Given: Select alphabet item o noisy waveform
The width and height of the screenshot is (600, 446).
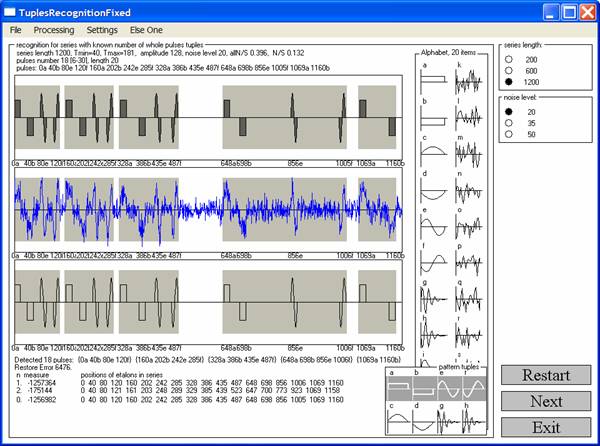Looking at the screenshot, I should pos(468,226).
